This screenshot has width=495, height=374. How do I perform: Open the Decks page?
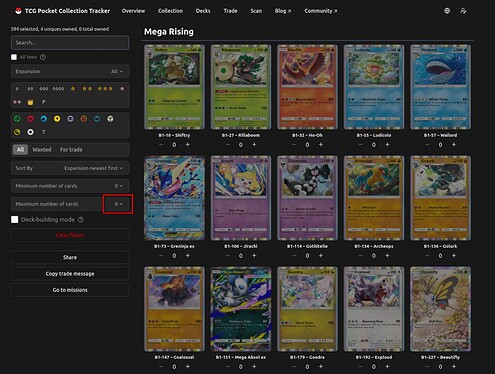coord(203,11)
